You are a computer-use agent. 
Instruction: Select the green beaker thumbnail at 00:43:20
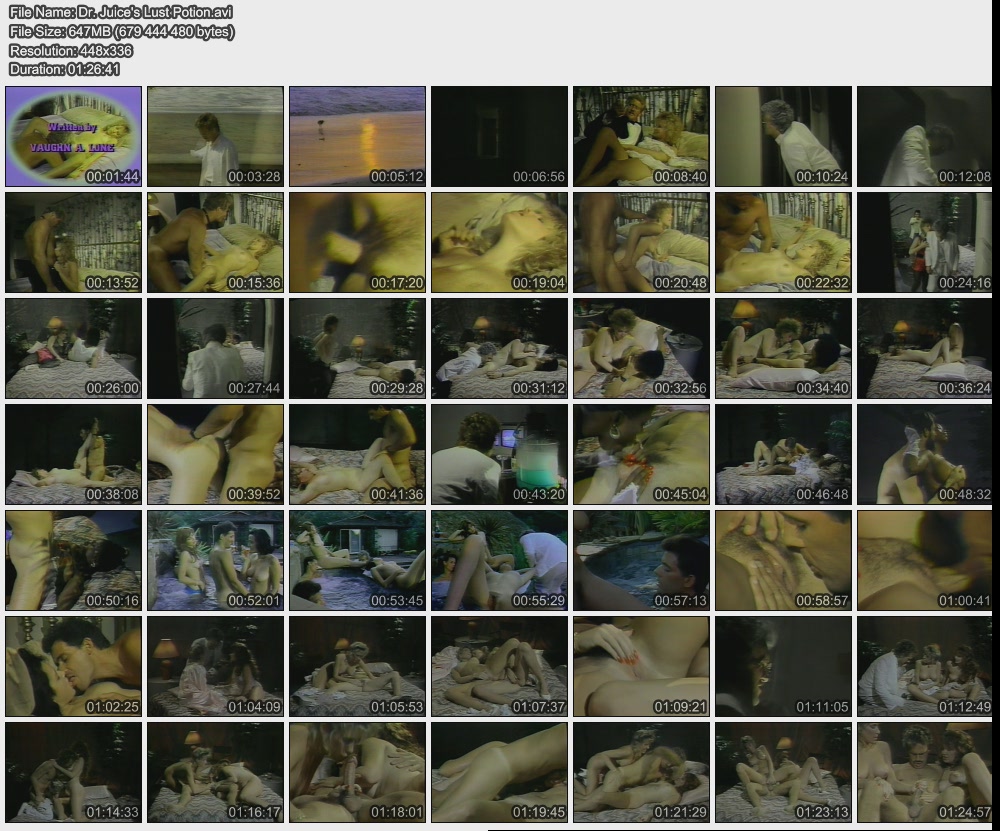(500, 454)
